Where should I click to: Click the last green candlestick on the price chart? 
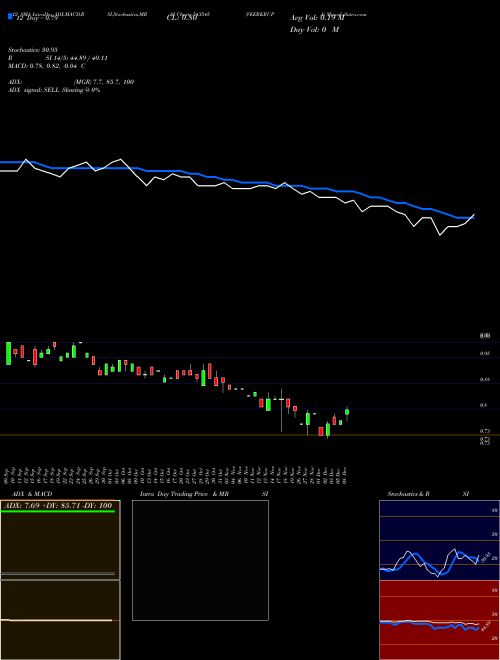click(x=347, y=412)
